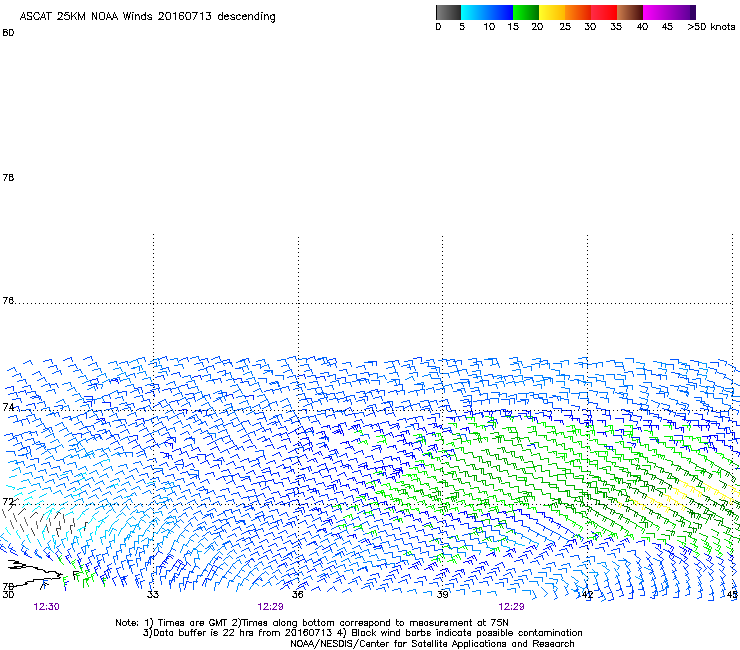Click the ASCAT 25KM NOAA Winds title

click(x=147, y=17)
